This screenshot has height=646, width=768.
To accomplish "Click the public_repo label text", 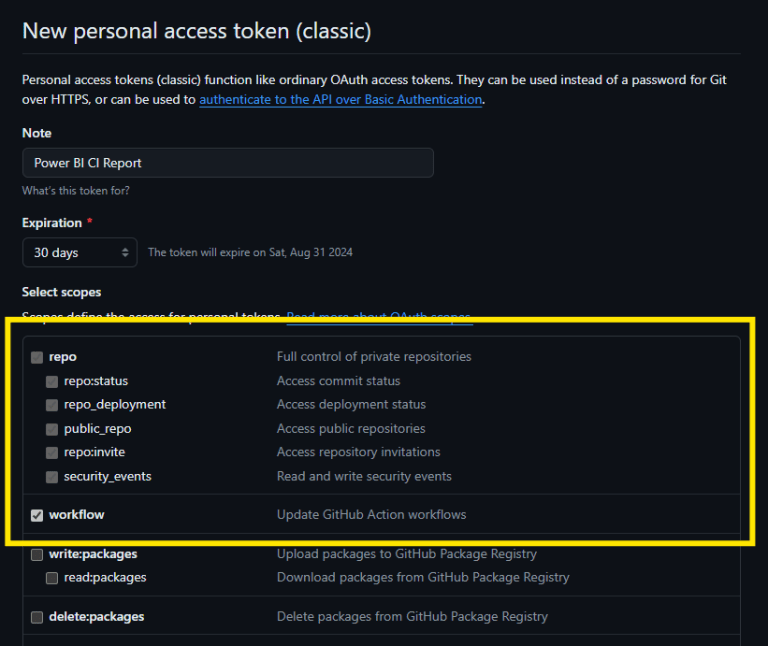I will point(97,429).
